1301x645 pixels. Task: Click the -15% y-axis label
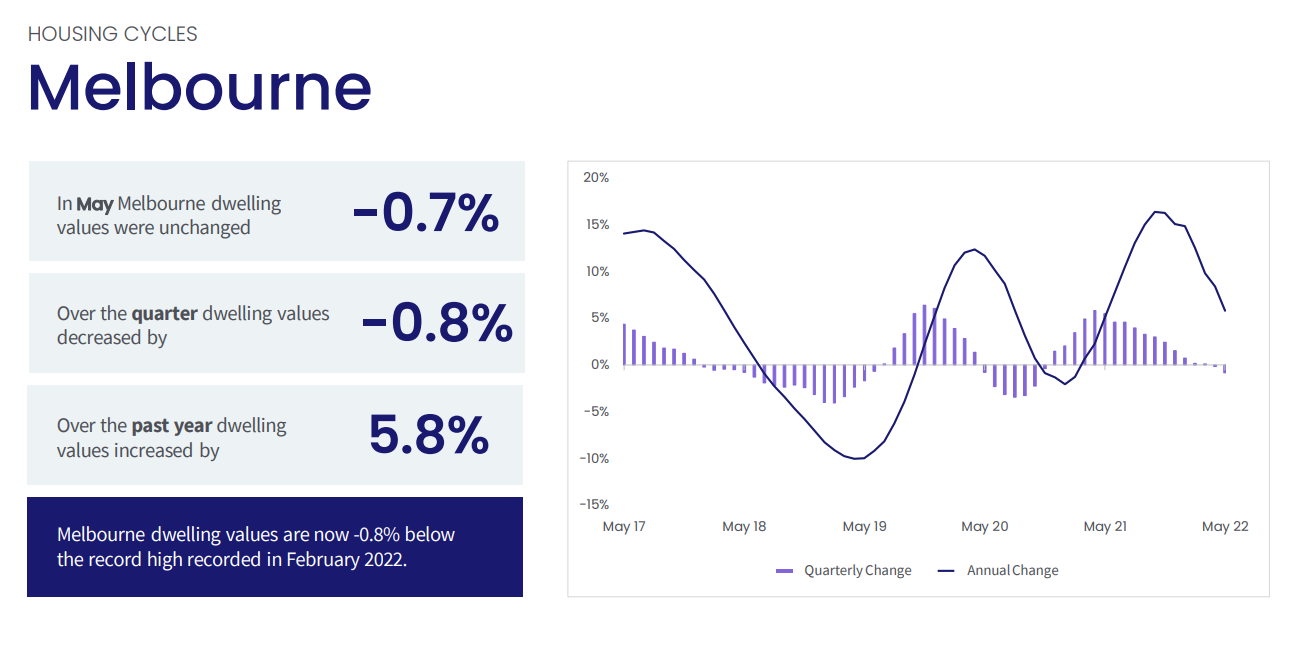tap(594, 505)
